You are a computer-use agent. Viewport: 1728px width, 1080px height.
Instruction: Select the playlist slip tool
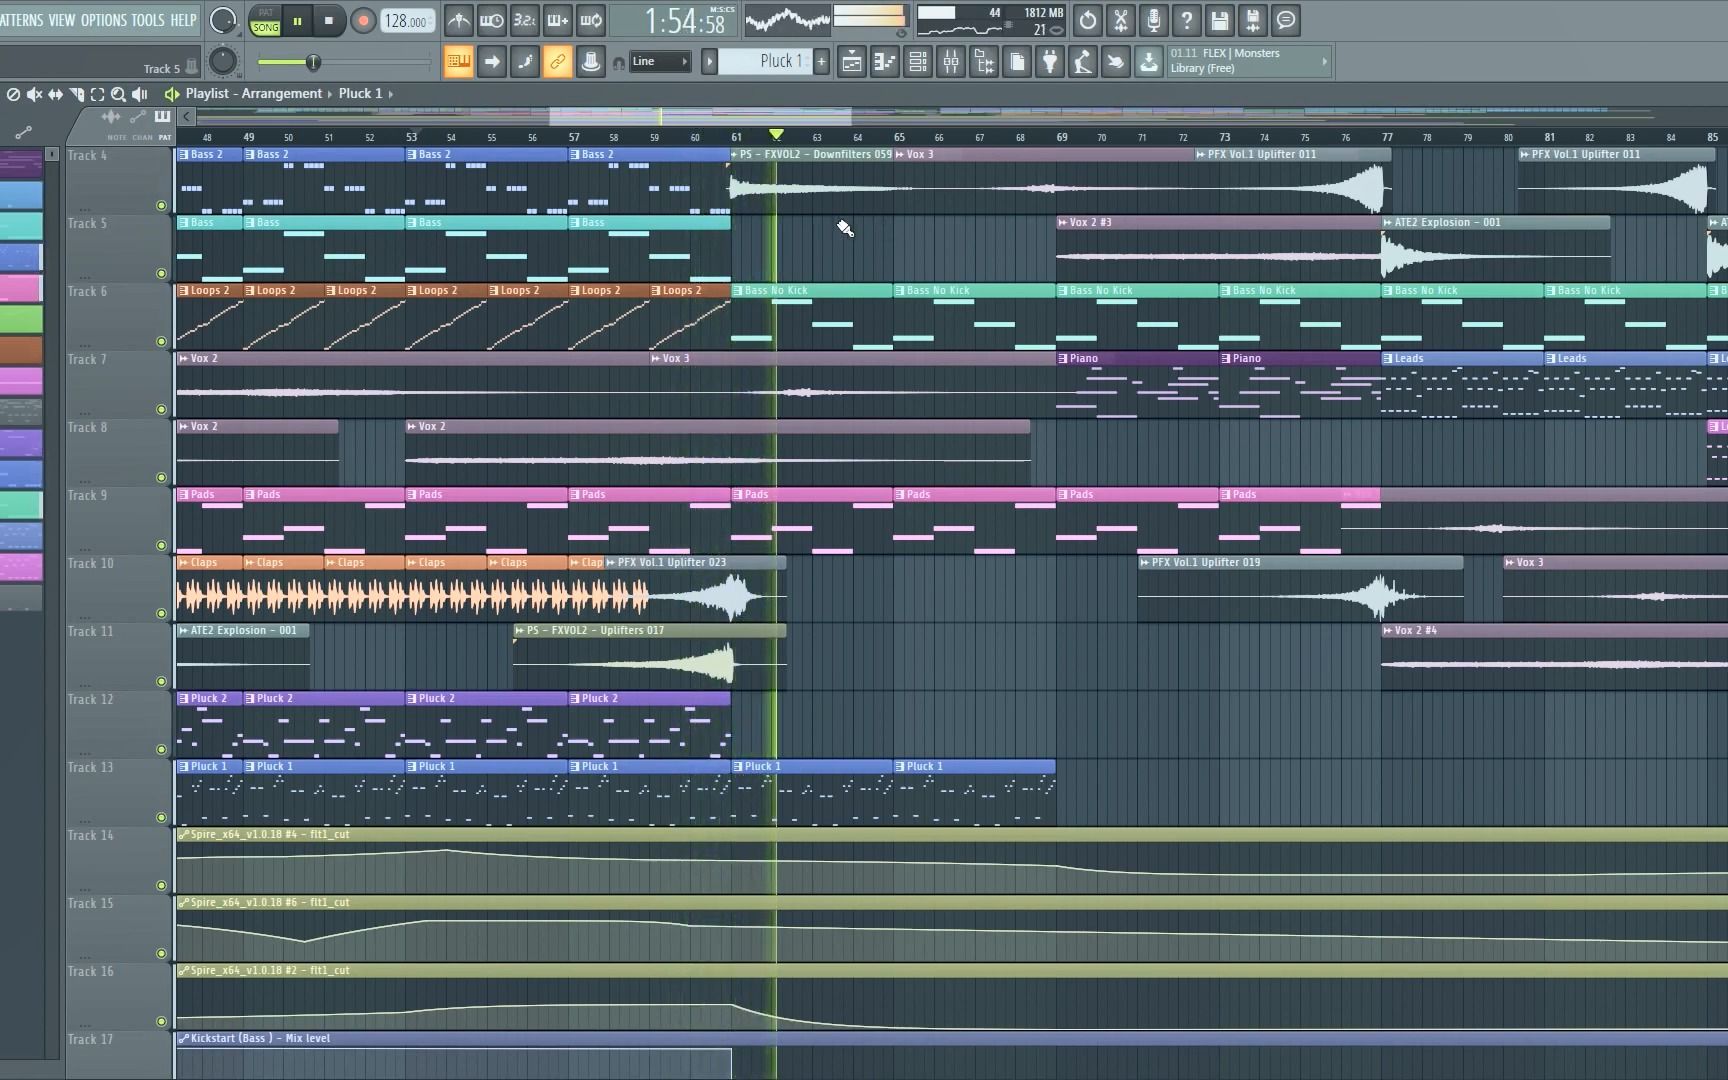coord(55,94)
